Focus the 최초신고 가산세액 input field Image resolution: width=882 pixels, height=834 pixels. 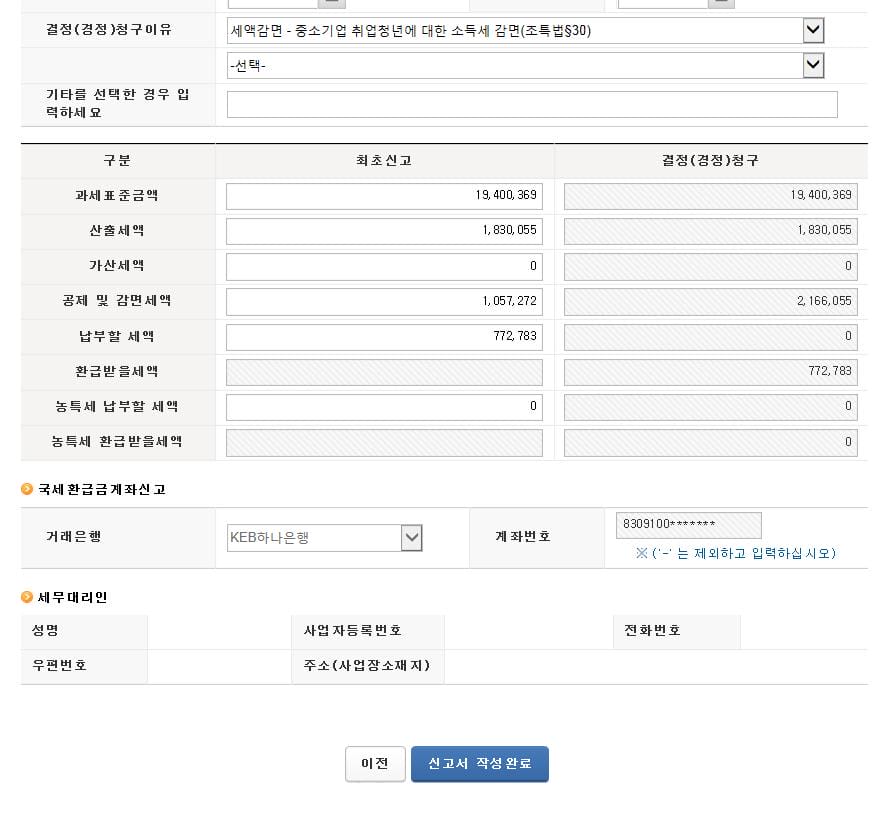click(384, 266)
